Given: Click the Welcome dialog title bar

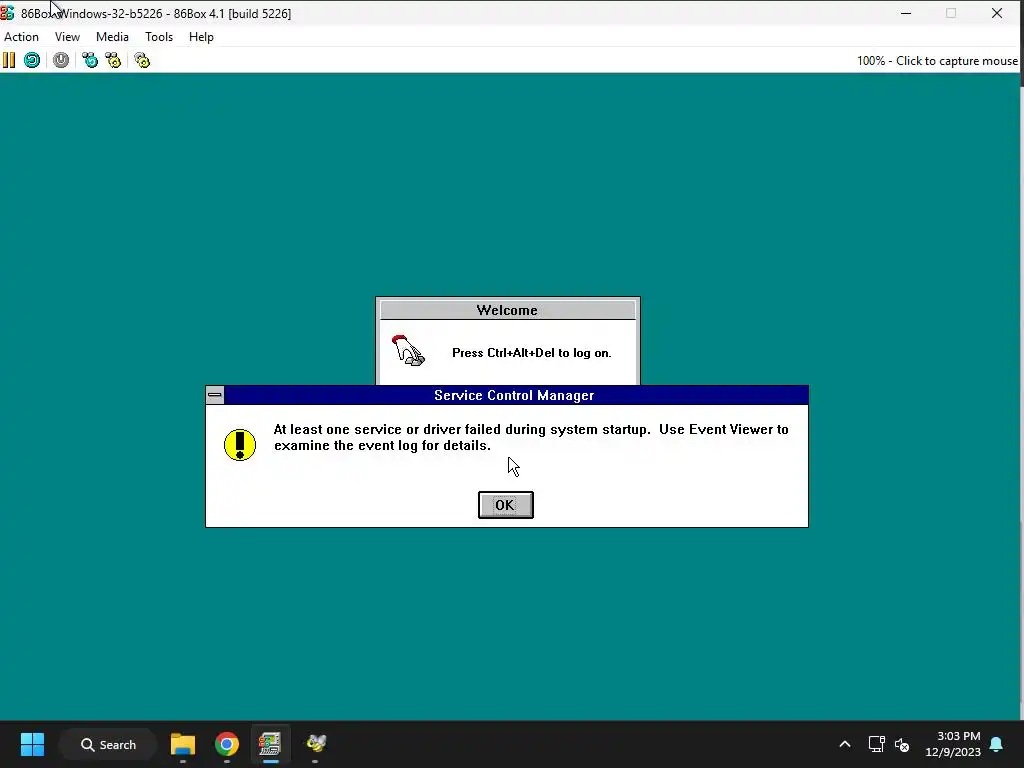Looking at the screenshot, I should (507, 310).
